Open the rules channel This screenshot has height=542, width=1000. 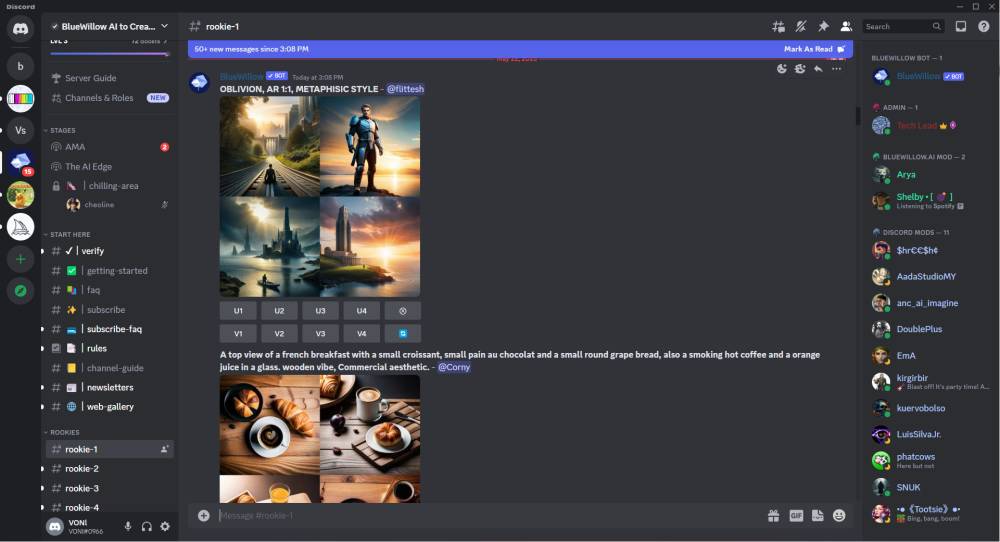click(x=109, y=348)
